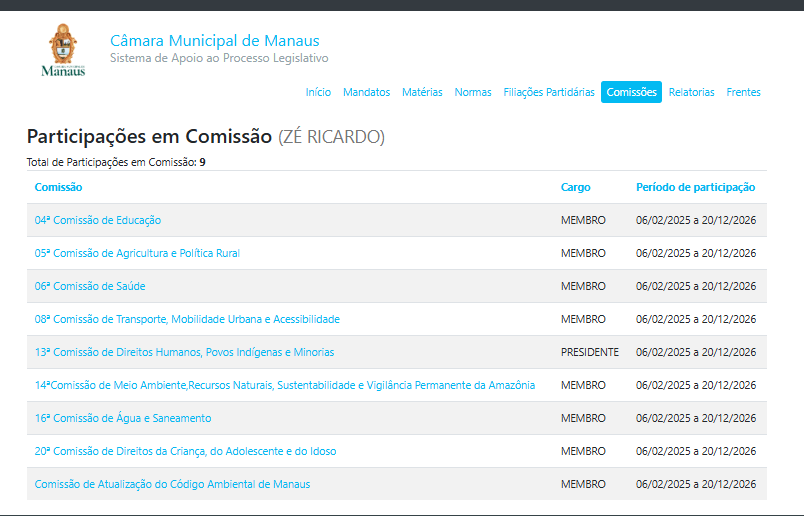Open 20ª Comissão de Direitos da Criança link
Image resolution: width=804 pixels, height=516 pixels.
click(x=185, y=451)
